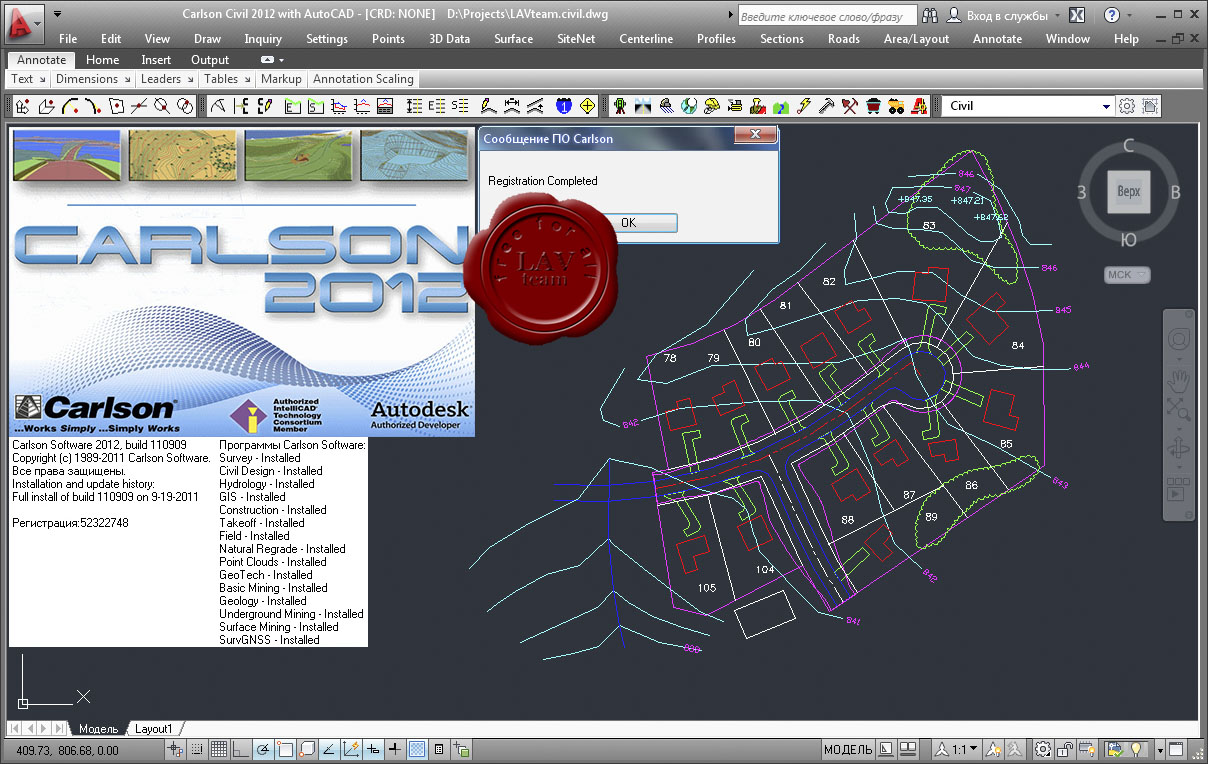The height and width of the screenshot is (764, 1208).
Task: Click the 'Регистрация:52322748' text
Action: [x=70, y=523]
